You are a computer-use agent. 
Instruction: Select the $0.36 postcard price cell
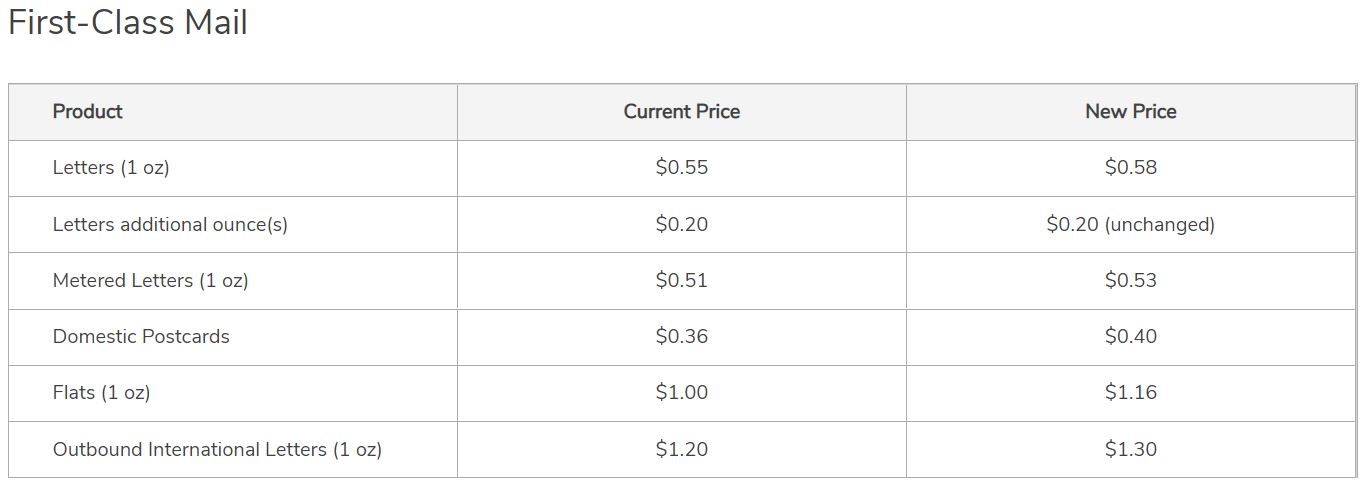682,336
